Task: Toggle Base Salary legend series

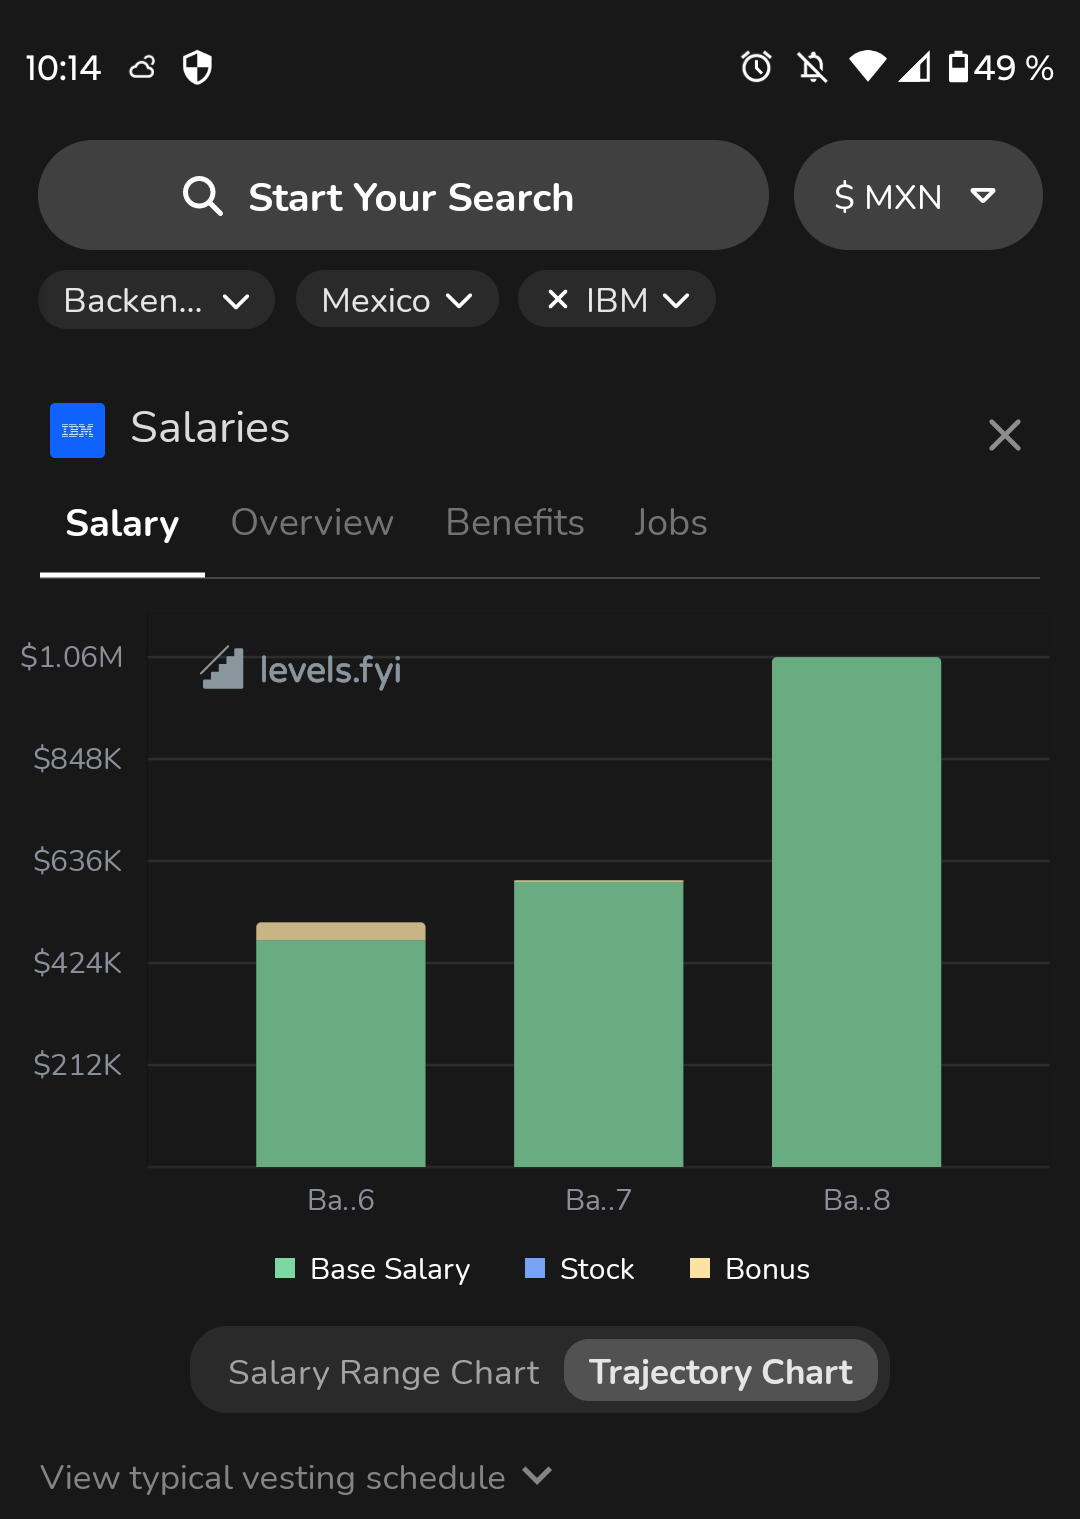Action: pos(372,1269)
